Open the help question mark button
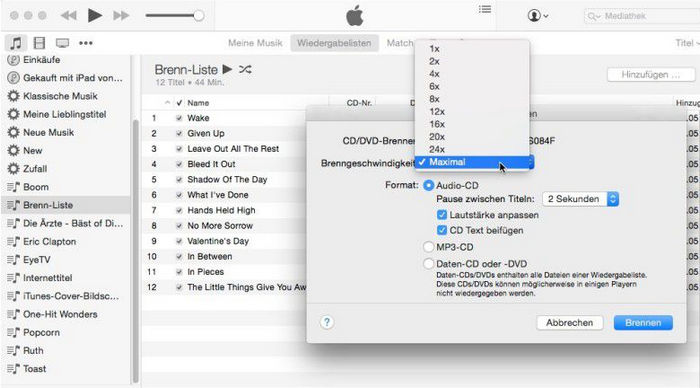Image resolution: width=700 pixels, height=388 pixels. (x=327, y=322)
